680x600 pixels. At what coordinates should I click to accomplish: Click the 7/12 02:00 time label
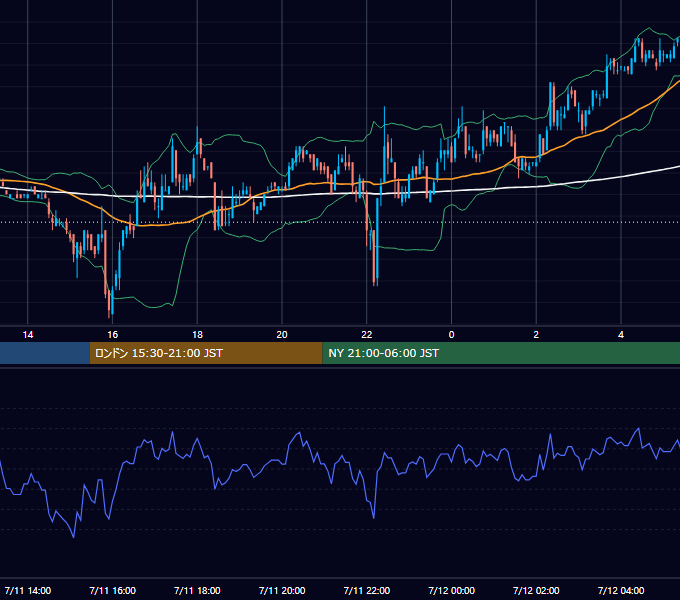(536, 590)
